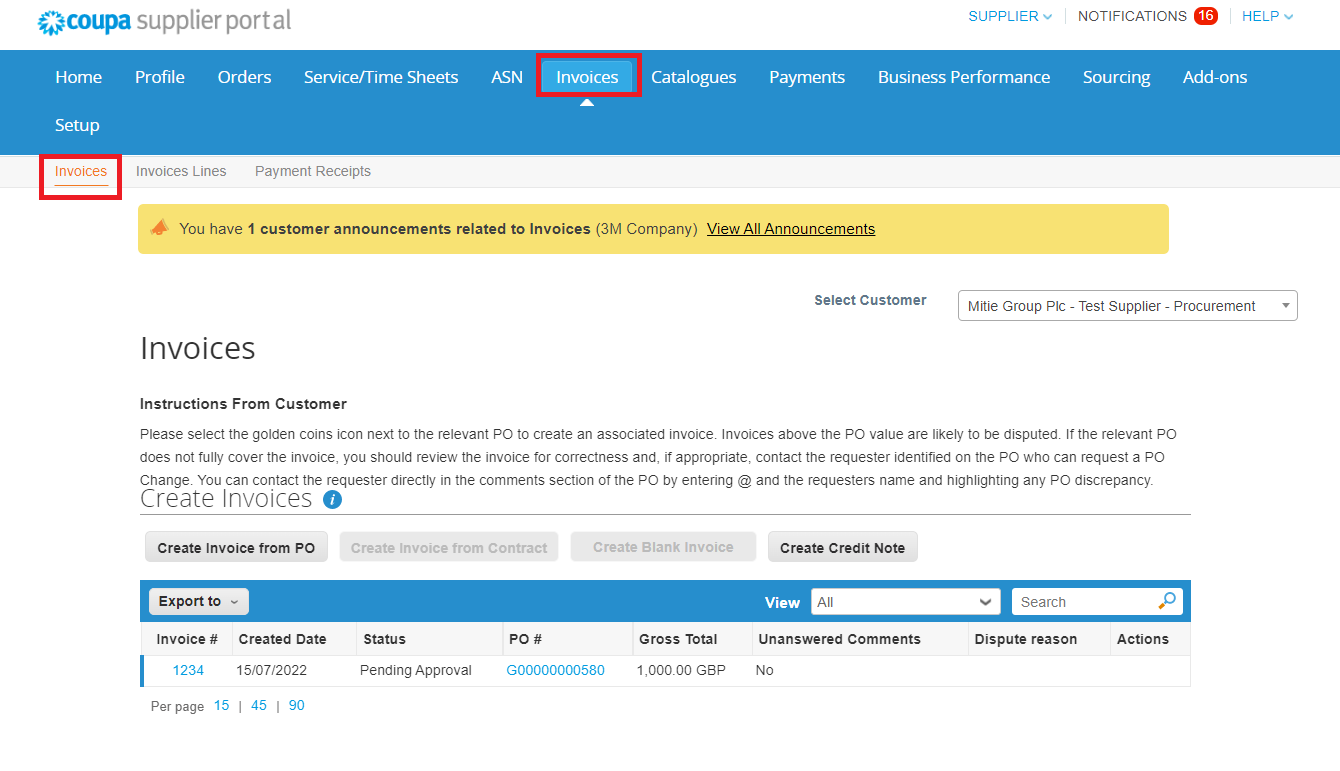
Task: Switch to Payment Receipts sub-tab
Action: pos(313,172)
